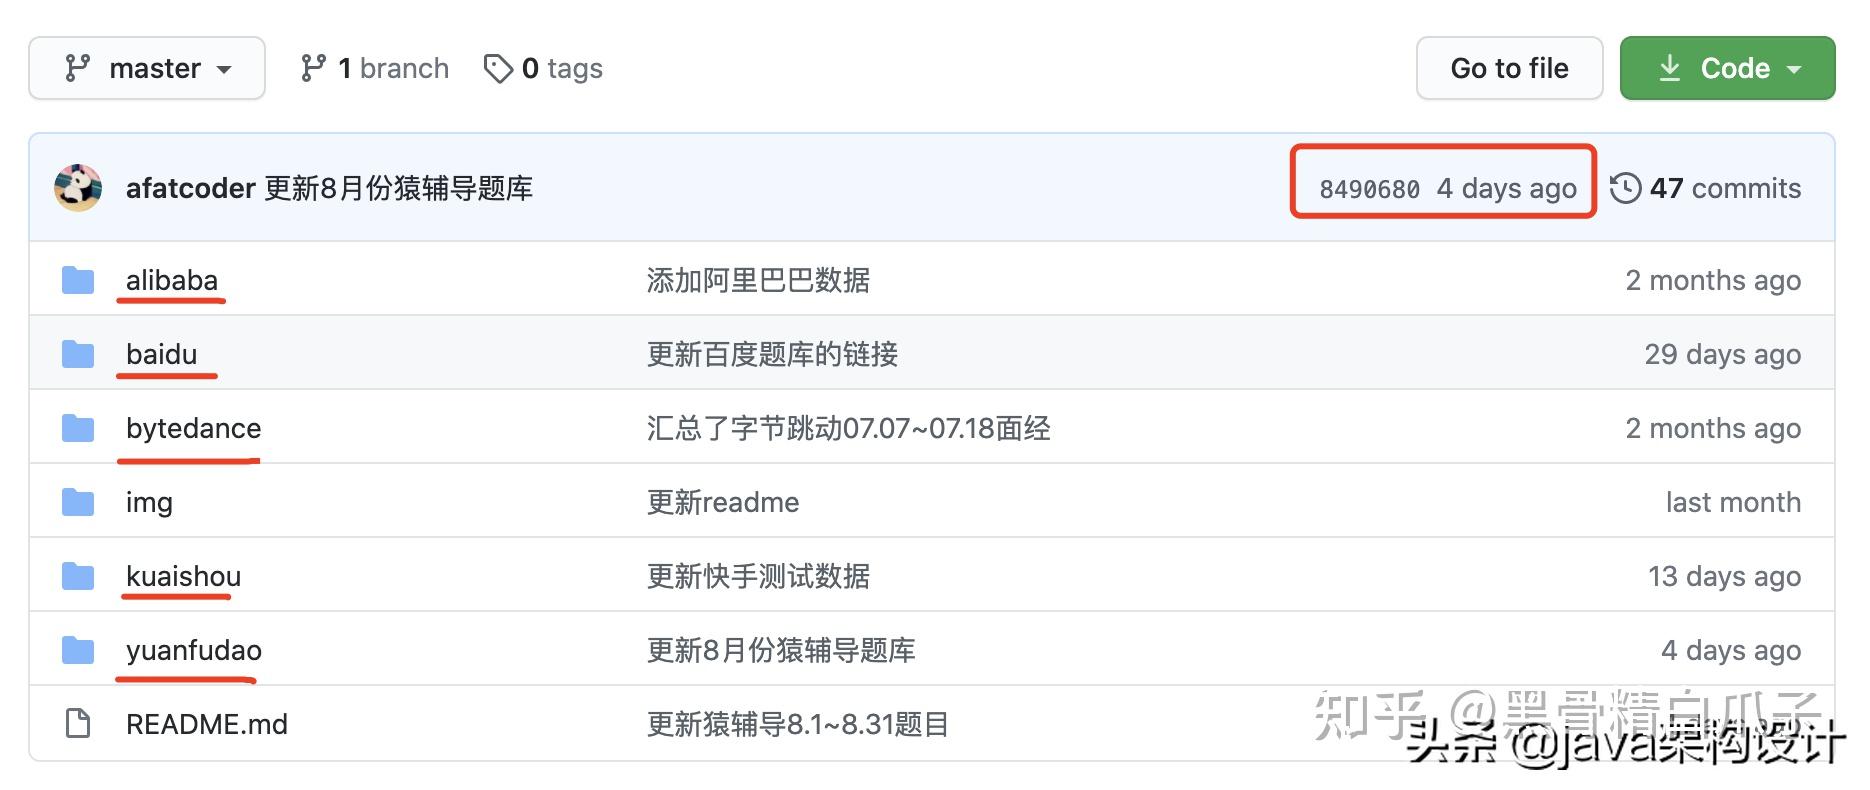This screenshot has height=790, width=1870.
Task: Click the baidu folder icon
Action: 78,354
